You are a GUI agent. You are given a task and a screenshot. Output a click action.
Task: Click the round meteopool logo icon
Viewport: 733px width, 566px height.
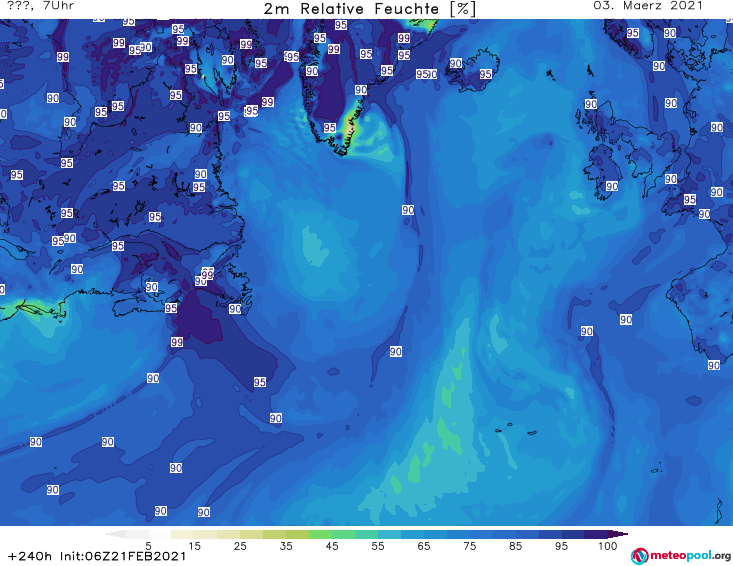click(x=639, y=556)
